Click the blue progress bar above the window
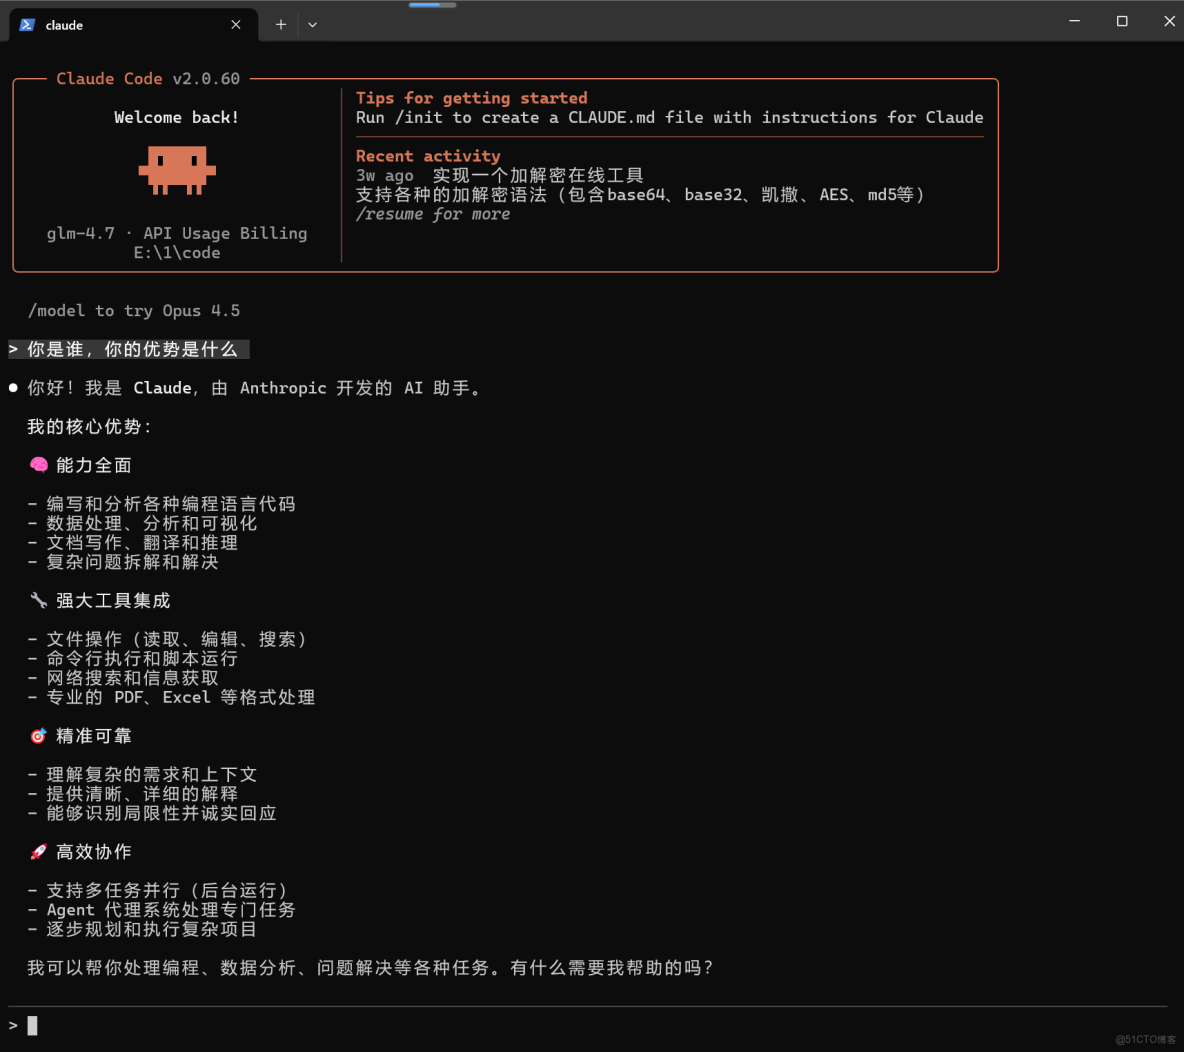1184x1052 pixels. tap(430, 4)
